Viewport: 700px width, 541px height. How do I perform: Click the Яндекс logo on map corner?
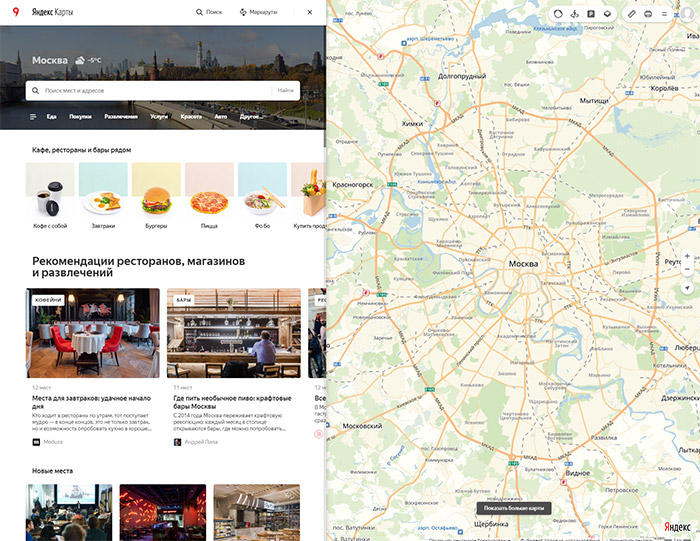coord(677,527)
